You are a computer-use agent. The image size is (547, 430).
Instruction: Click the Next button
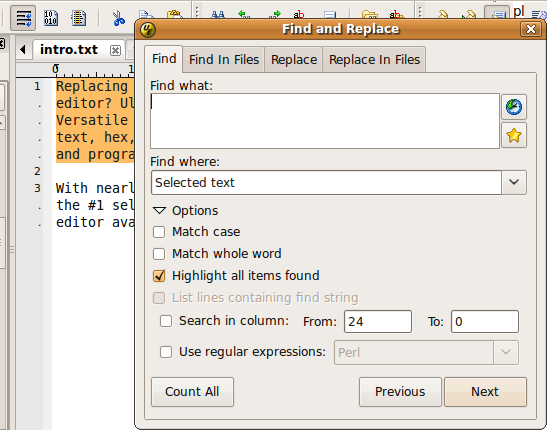tap(485, 392)
